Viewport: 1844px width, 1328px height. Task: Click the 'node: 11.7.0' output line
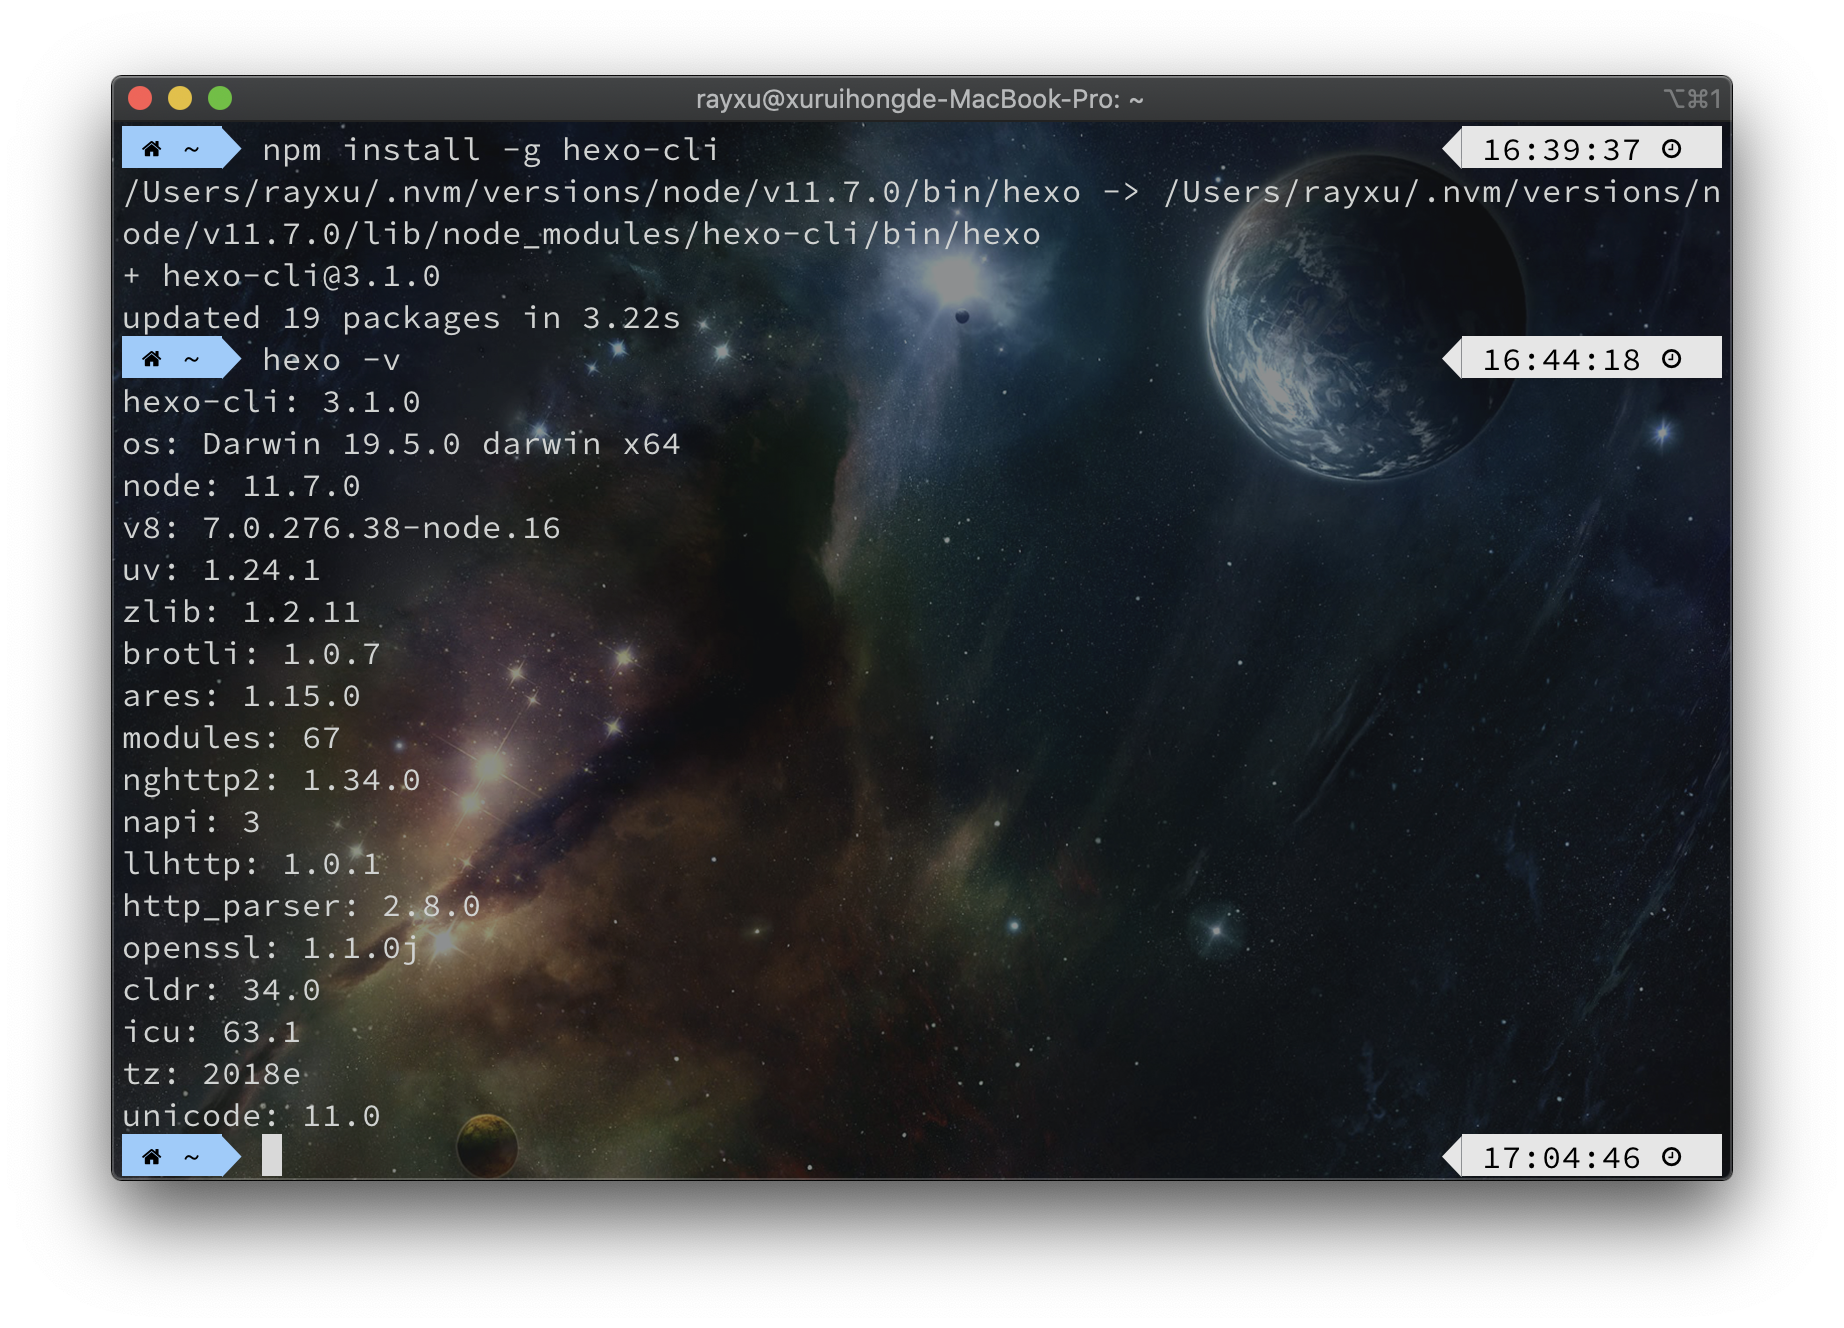[241, 486]
